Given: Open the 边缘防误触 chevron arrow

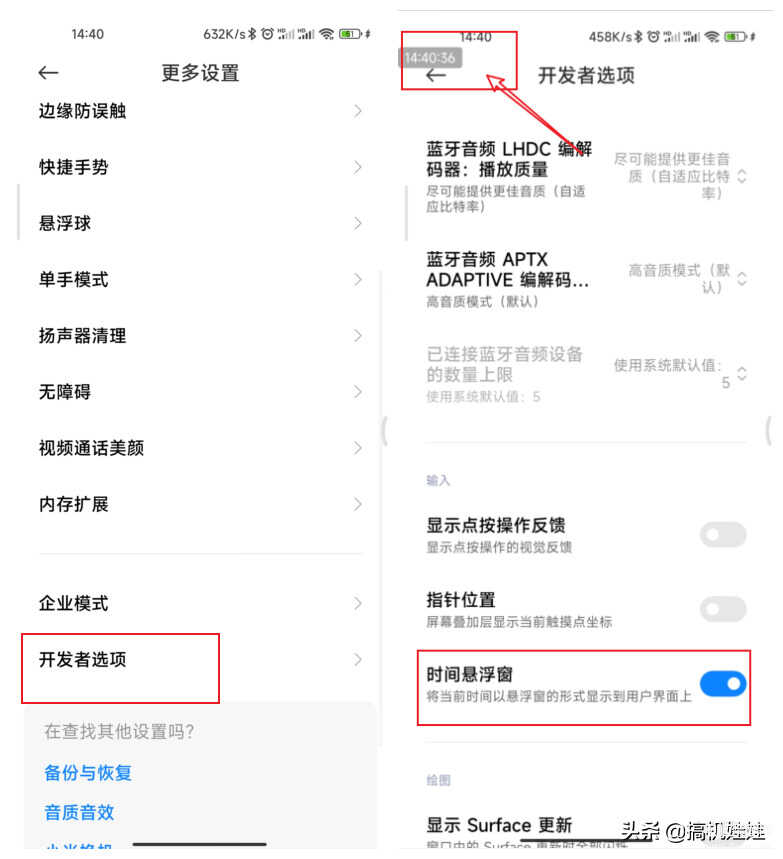Looking at the screenshot, I should tap(358, 111).
